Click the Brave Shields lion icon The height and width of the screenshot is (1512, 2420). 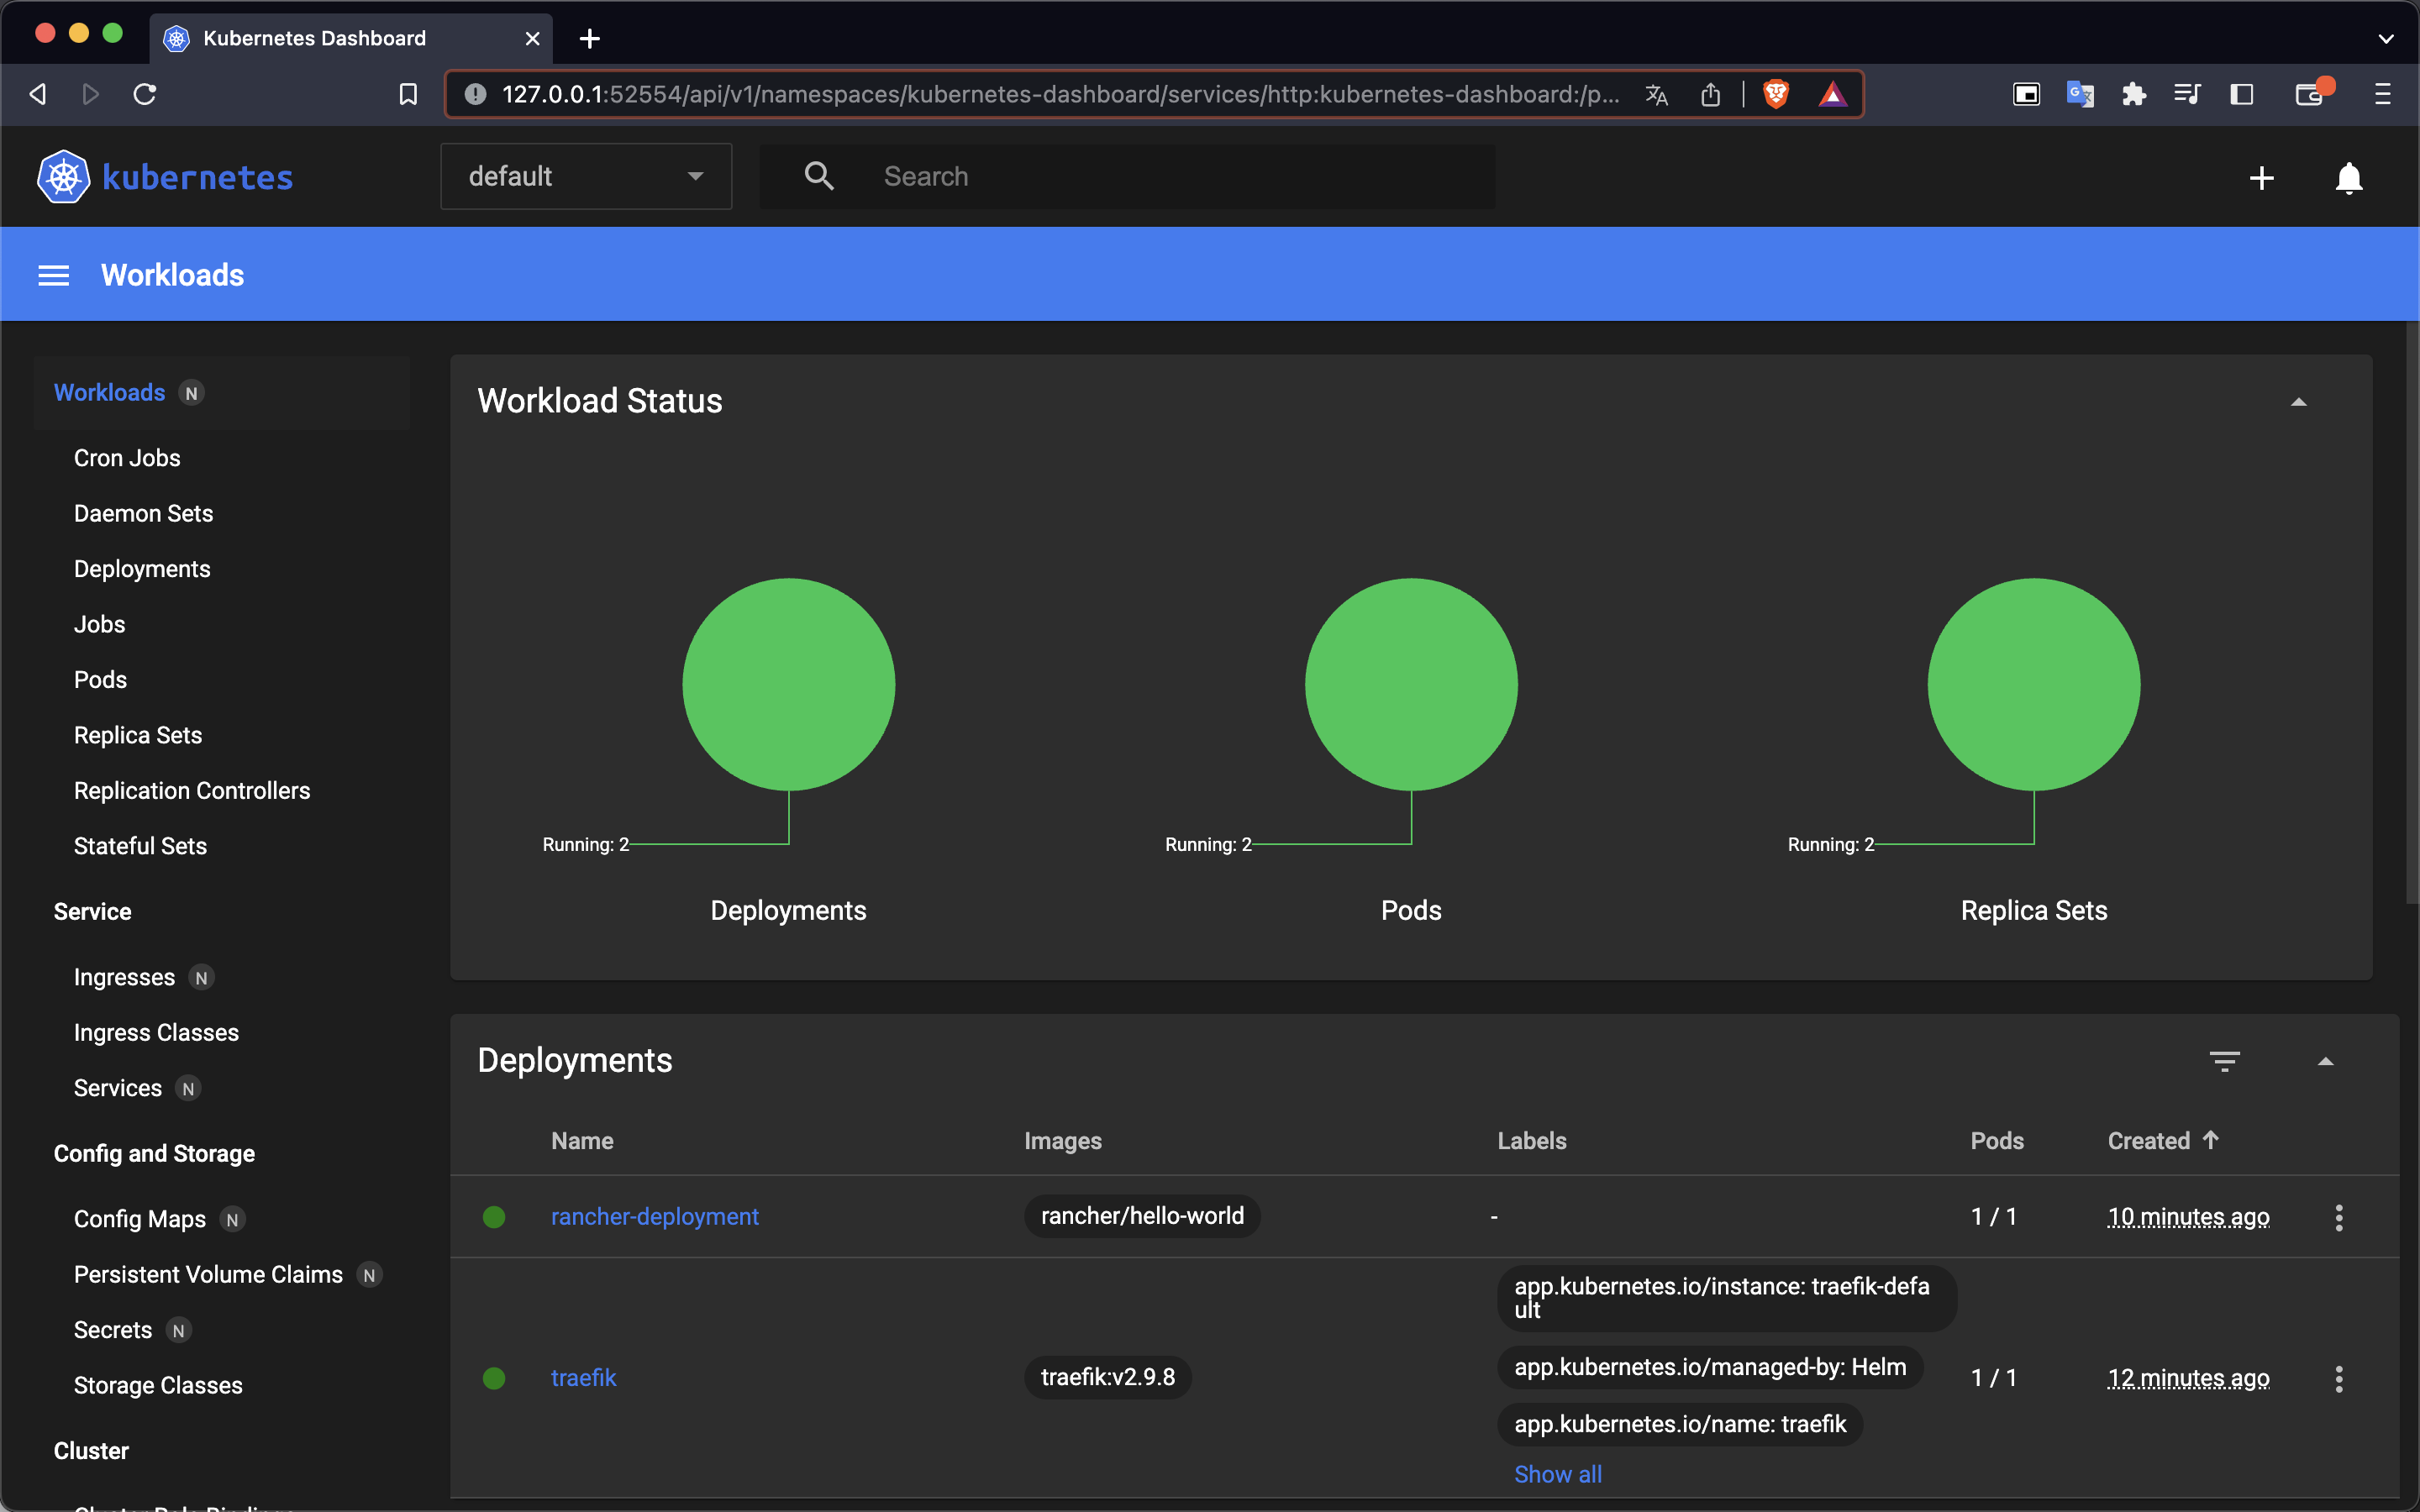pyautogui.click(x=1776, y=94)
